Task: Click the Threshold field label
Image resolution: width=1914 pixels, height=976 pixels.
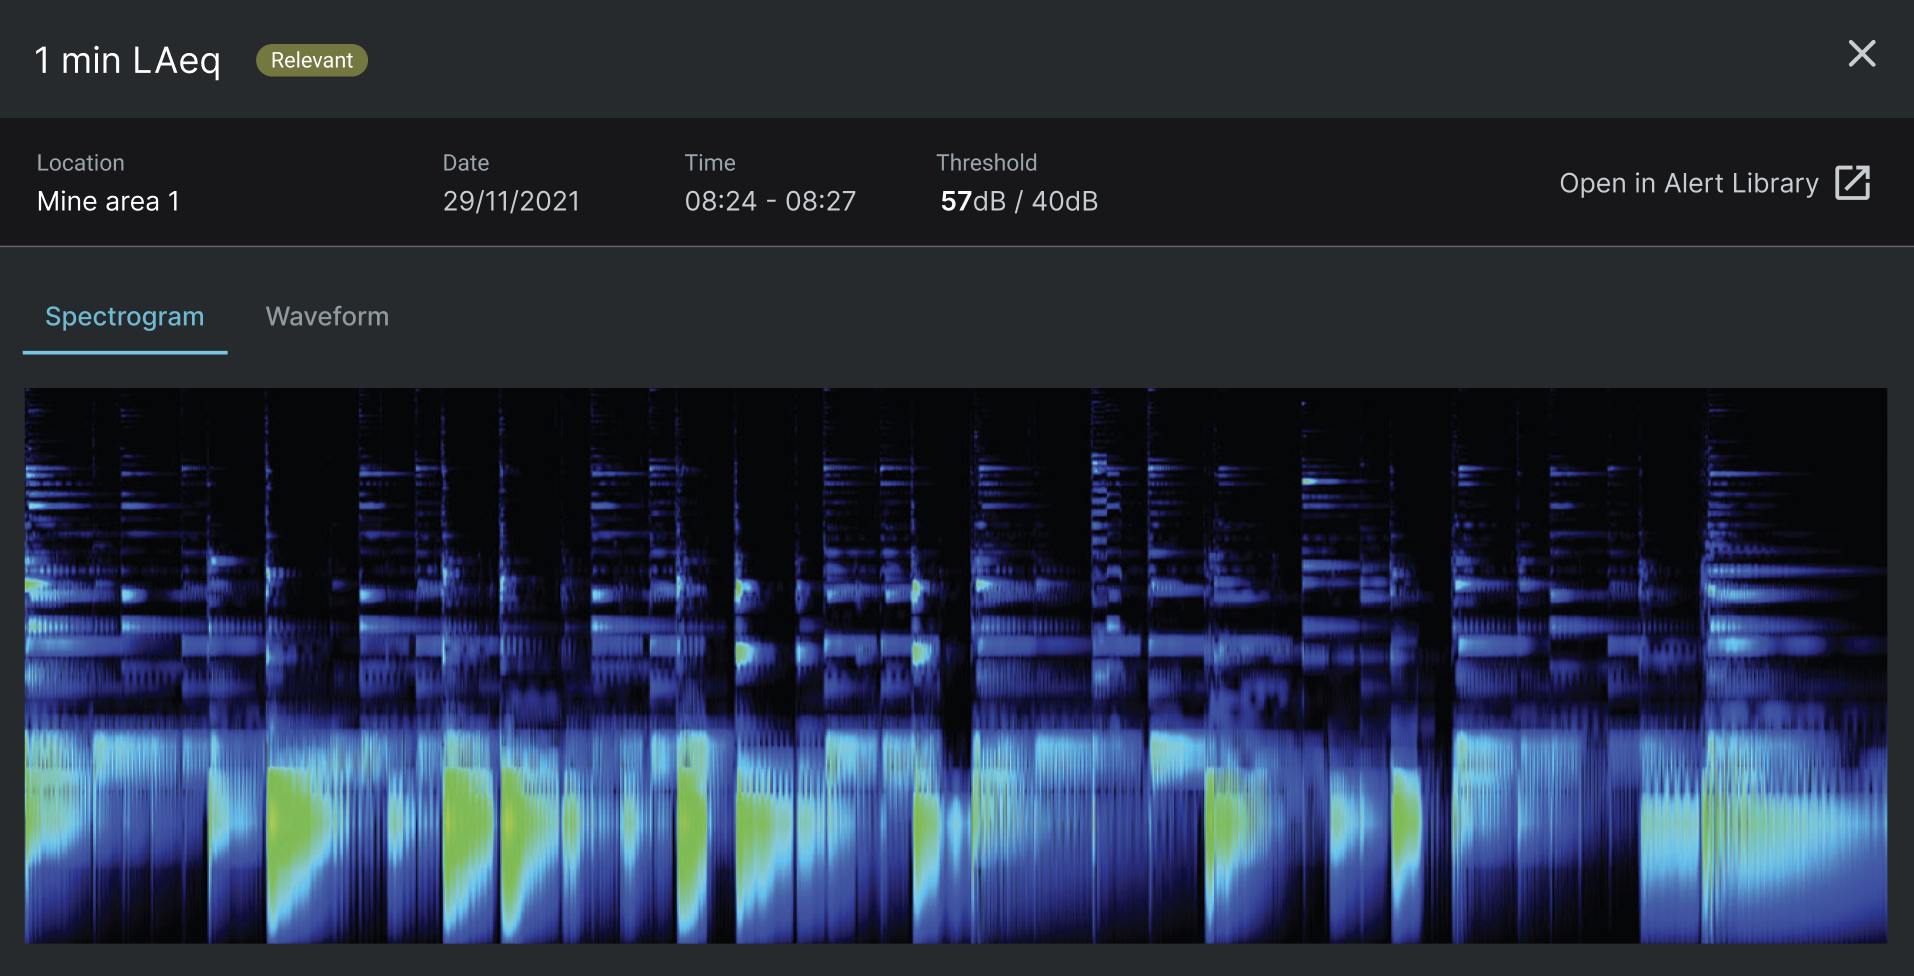Action: tap(986, 163)
